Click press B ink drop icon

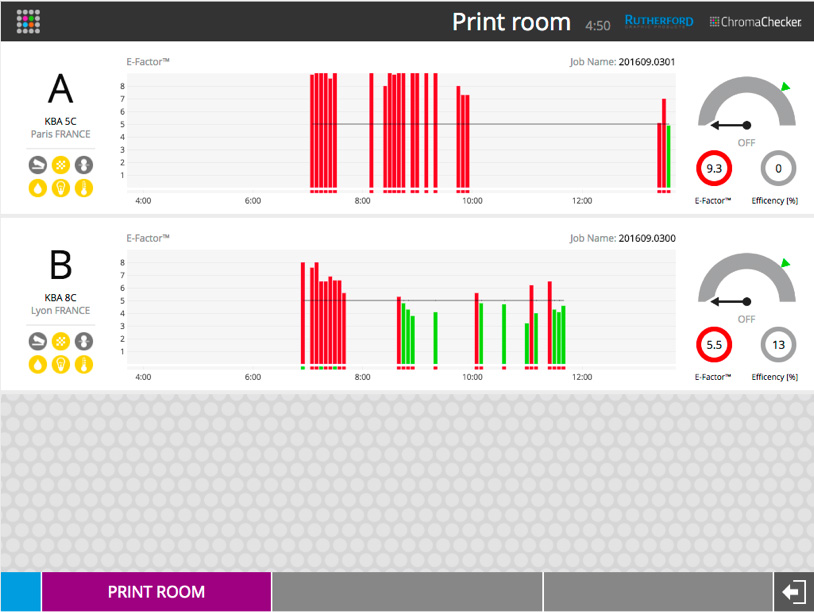(37, 364)
